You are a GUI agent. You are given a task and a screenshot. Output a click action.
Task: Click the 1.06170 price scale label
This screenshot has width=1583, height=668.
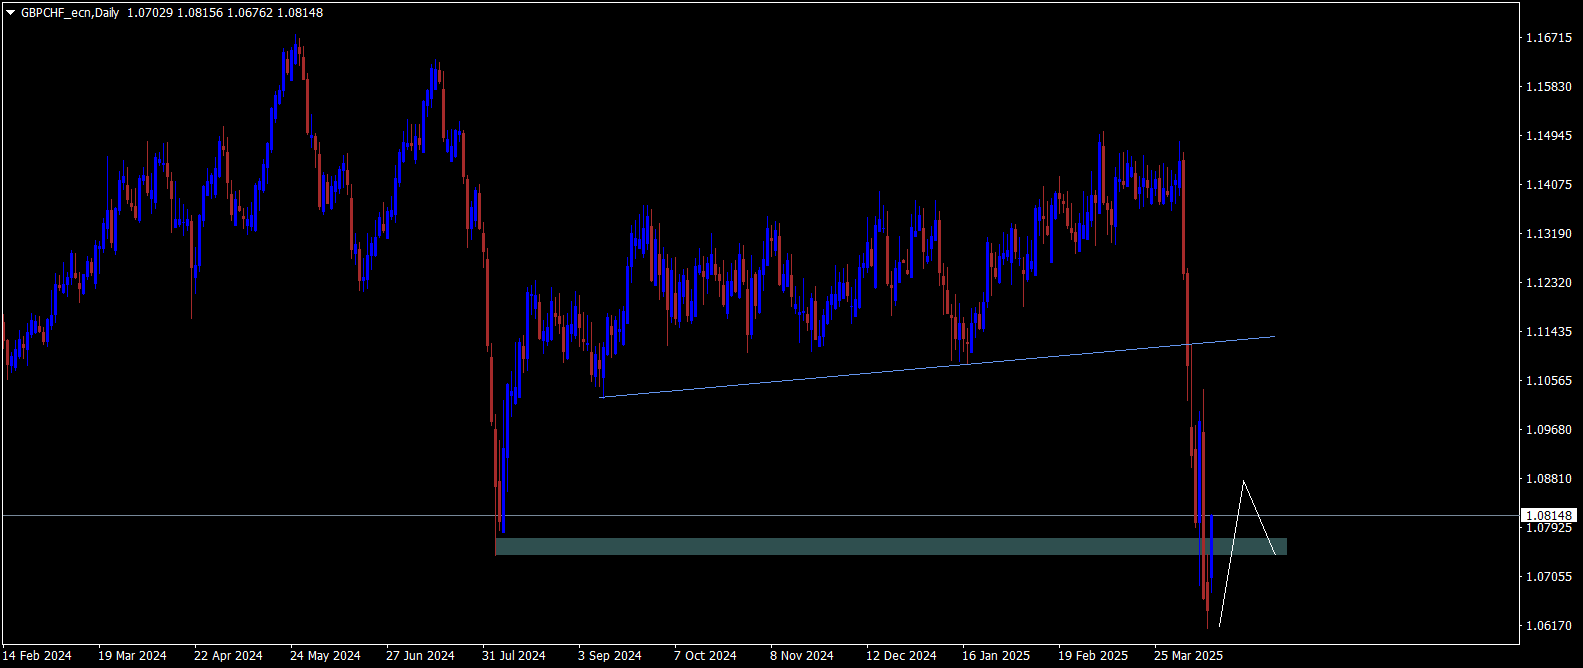tap(1548, 626)
